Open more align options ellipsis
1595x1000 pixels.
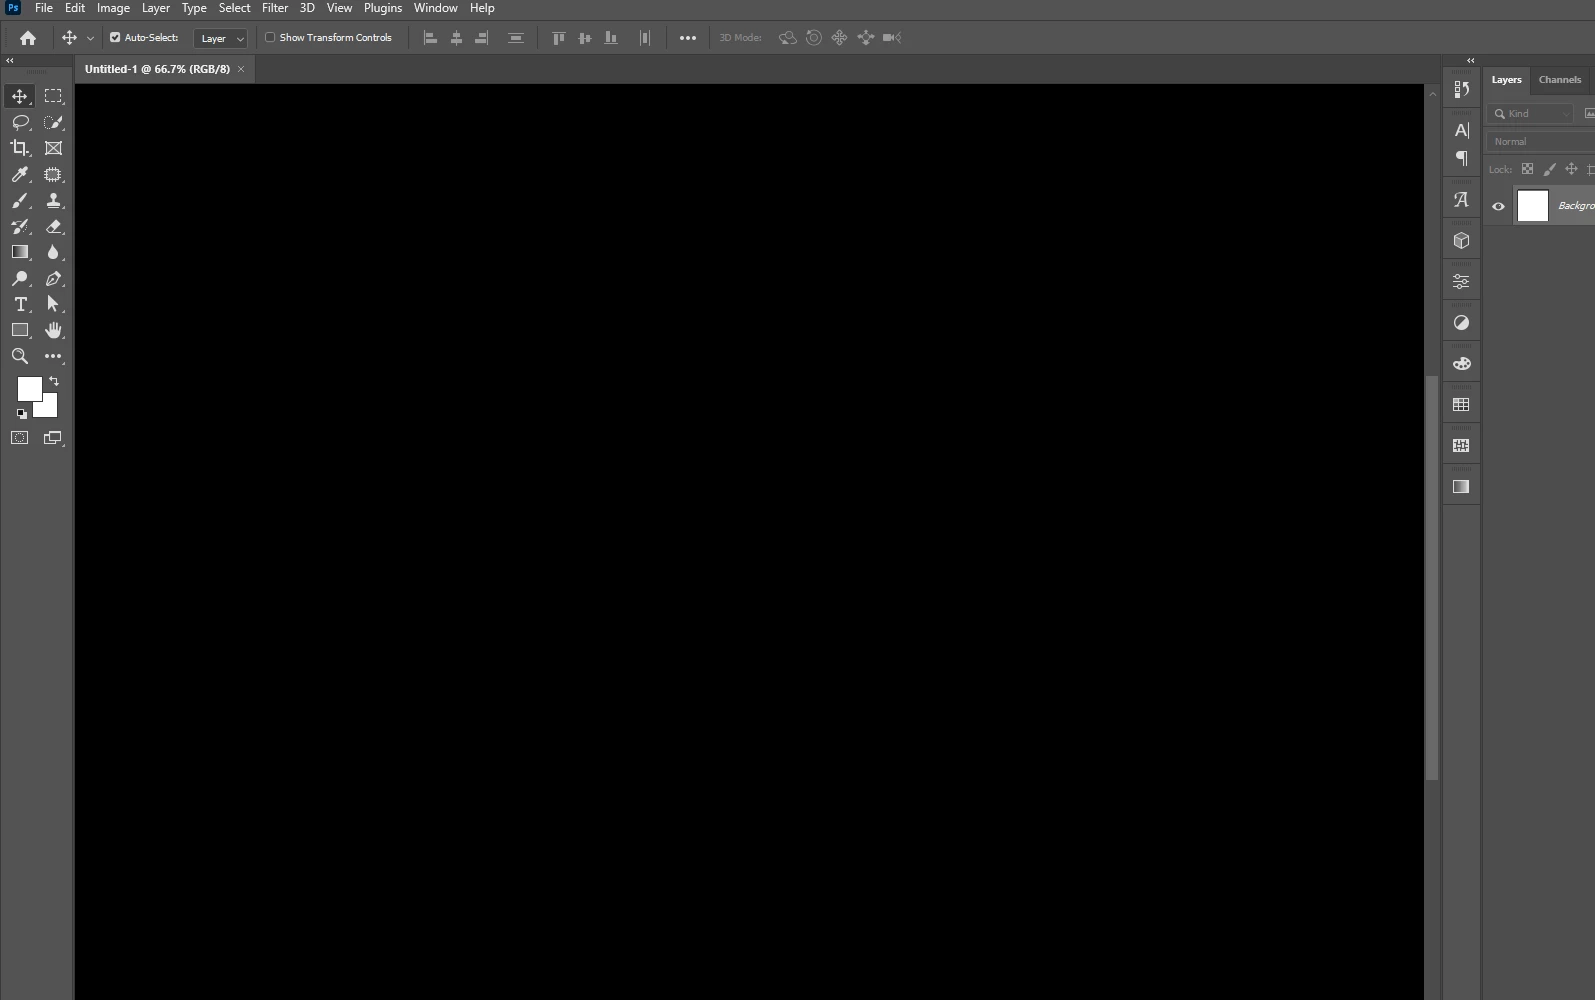point(688,38)
